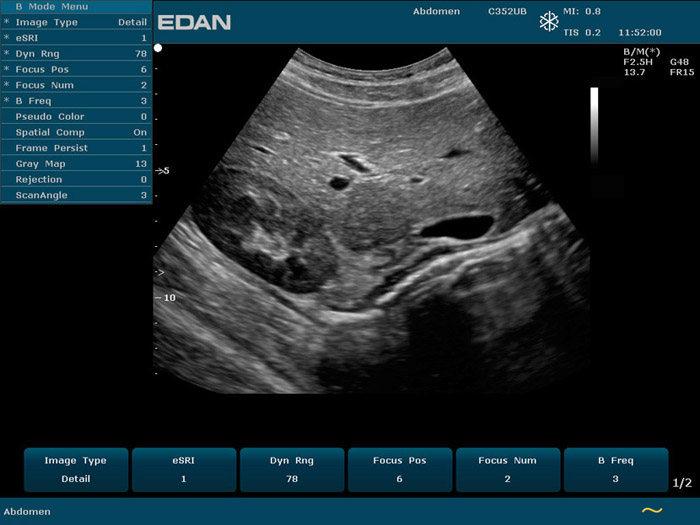700x525 pixels.
Task: Click the eSRI 1 soft button
Action: 184,470
